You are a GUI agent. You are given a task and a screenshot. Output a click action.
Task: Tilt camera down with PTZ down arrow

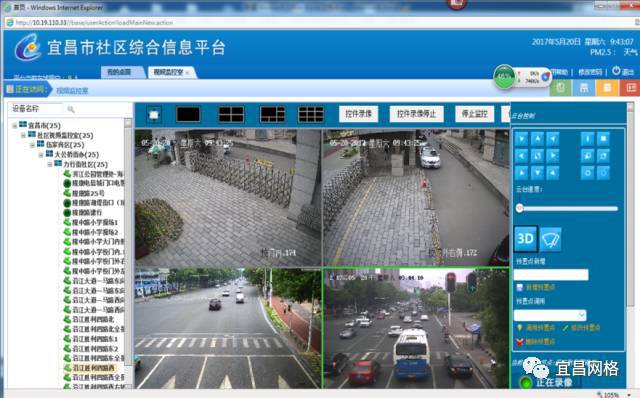pos(537,173)
